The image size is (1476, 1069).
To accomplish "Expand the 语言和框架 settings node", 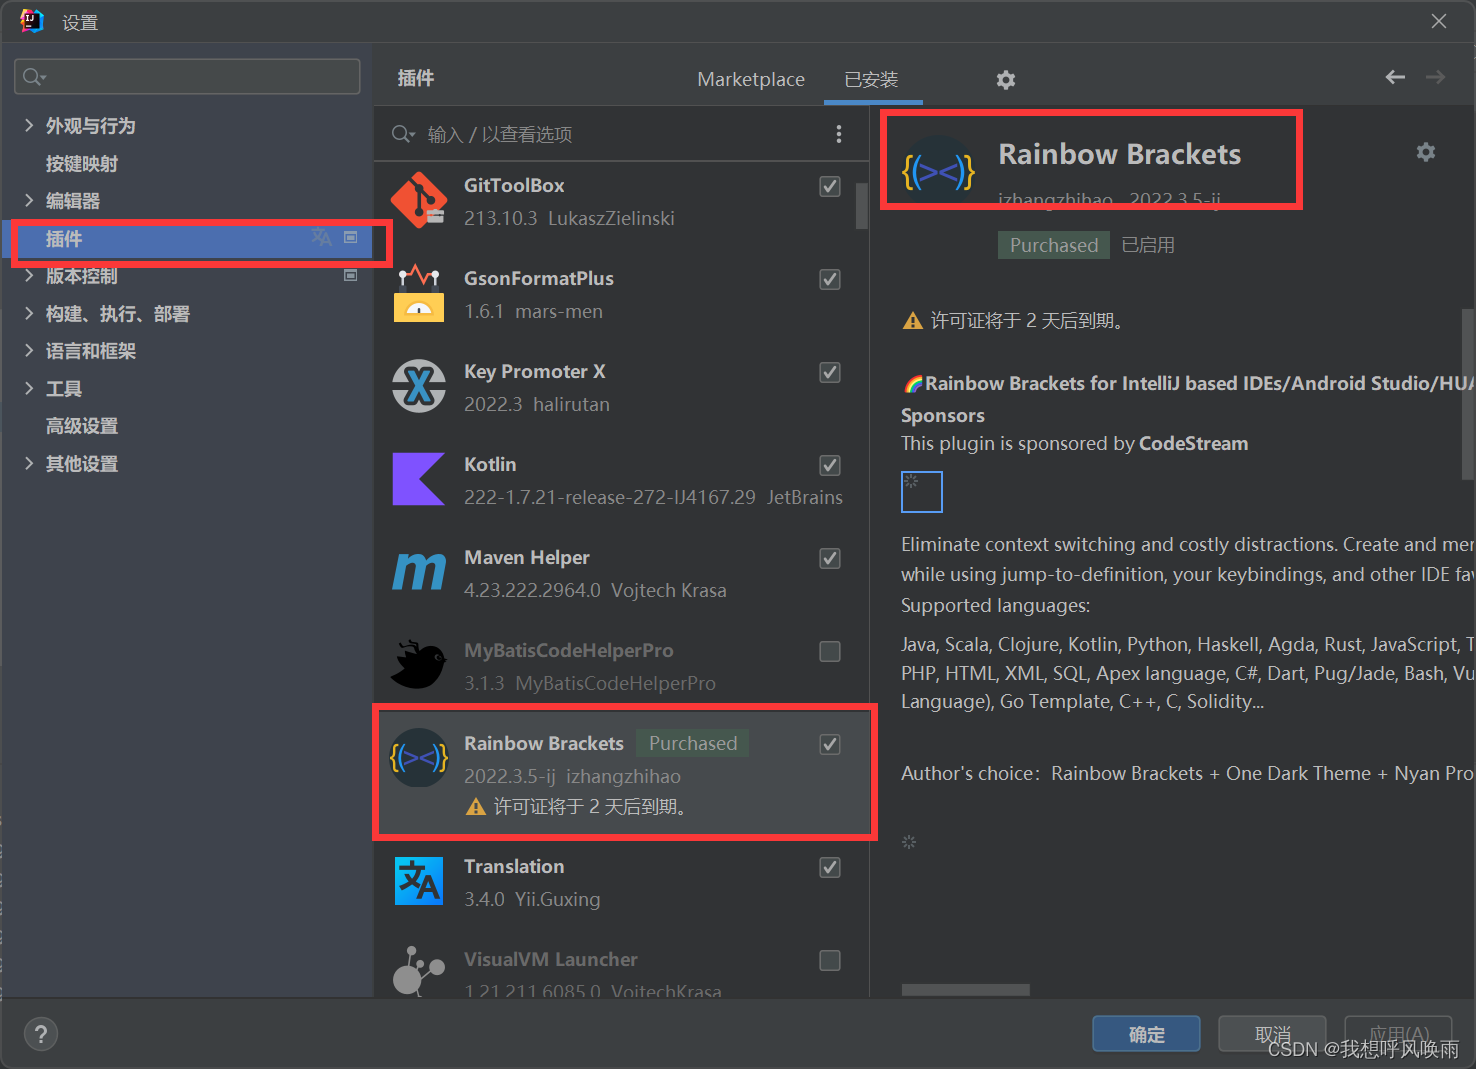I will coord(29,350).
